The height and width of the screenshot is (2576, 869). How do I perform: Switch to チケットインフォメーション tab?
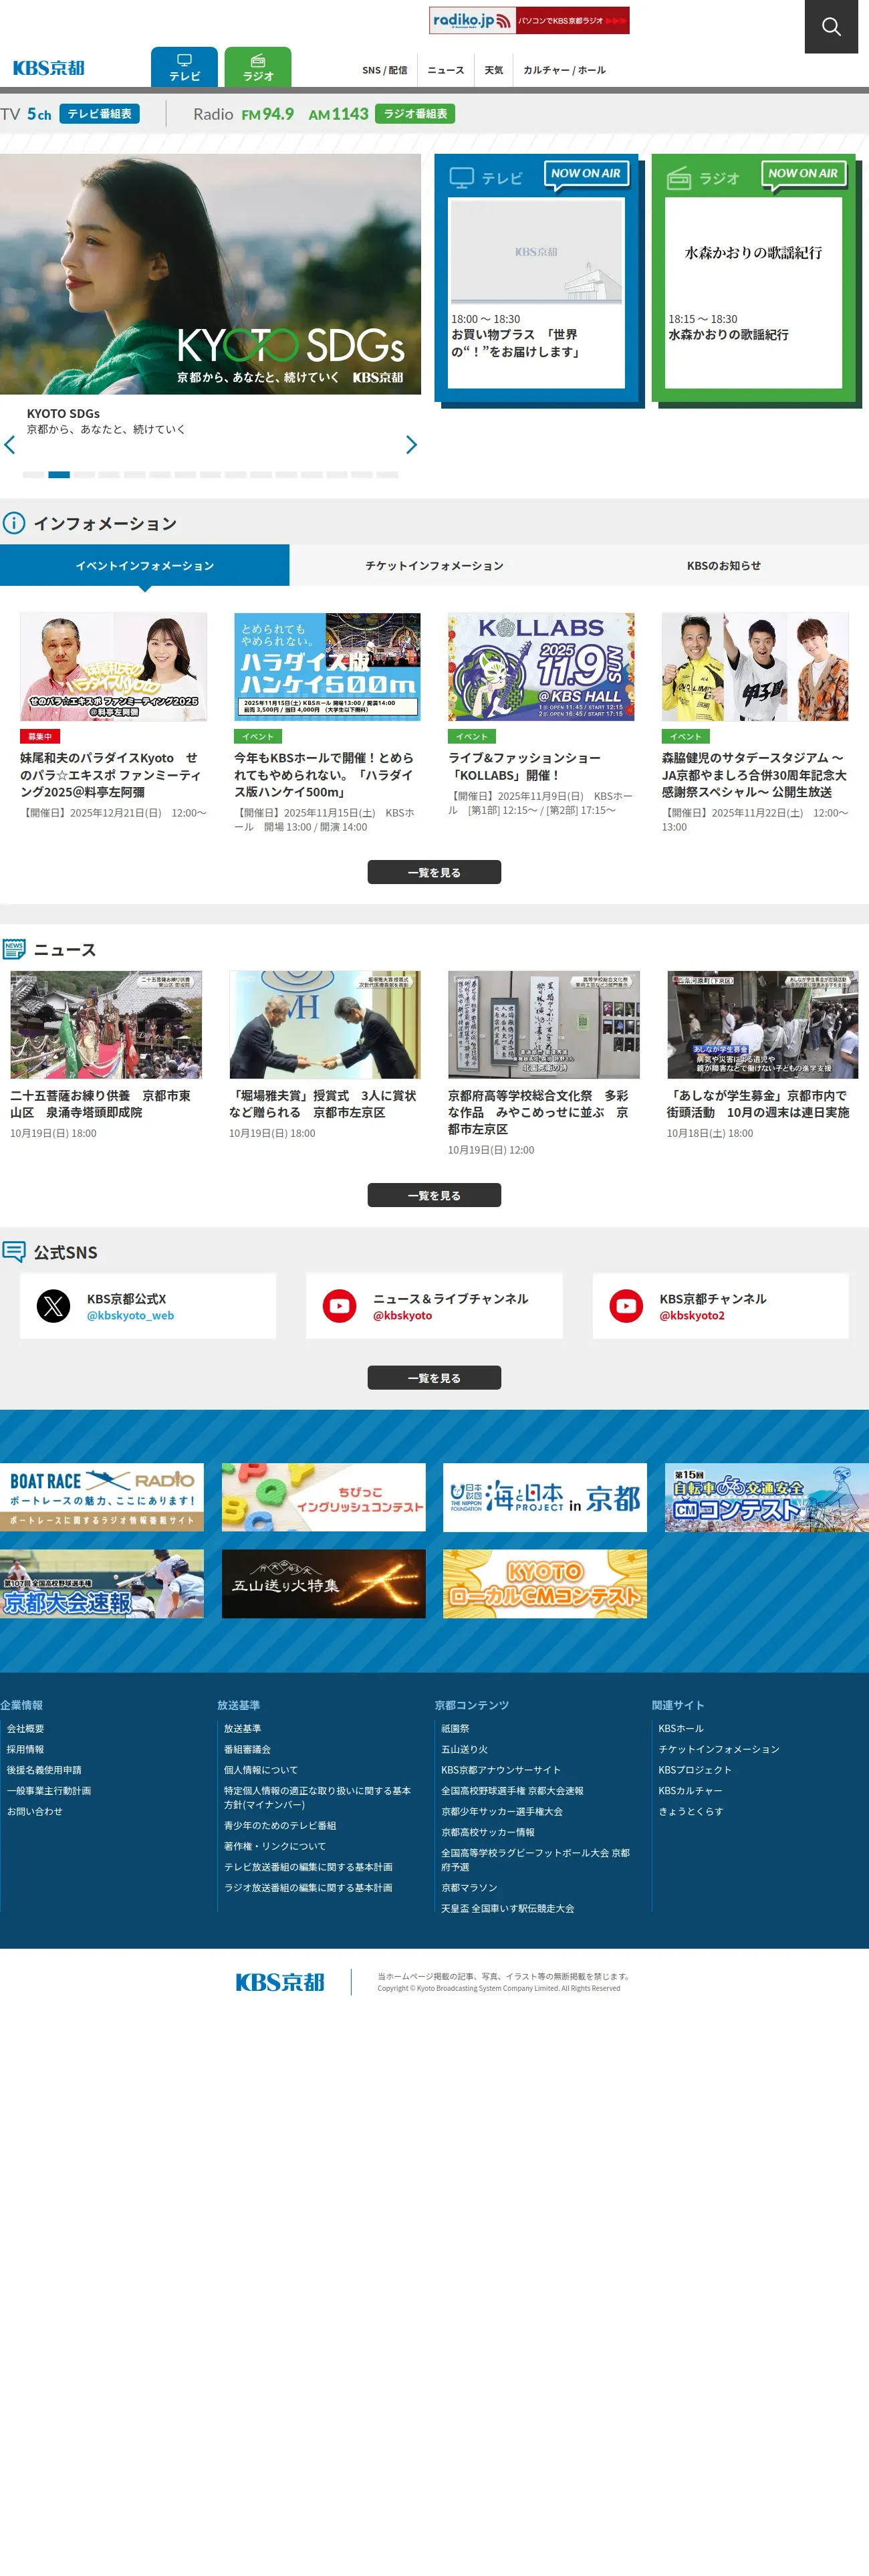point(434,565)
